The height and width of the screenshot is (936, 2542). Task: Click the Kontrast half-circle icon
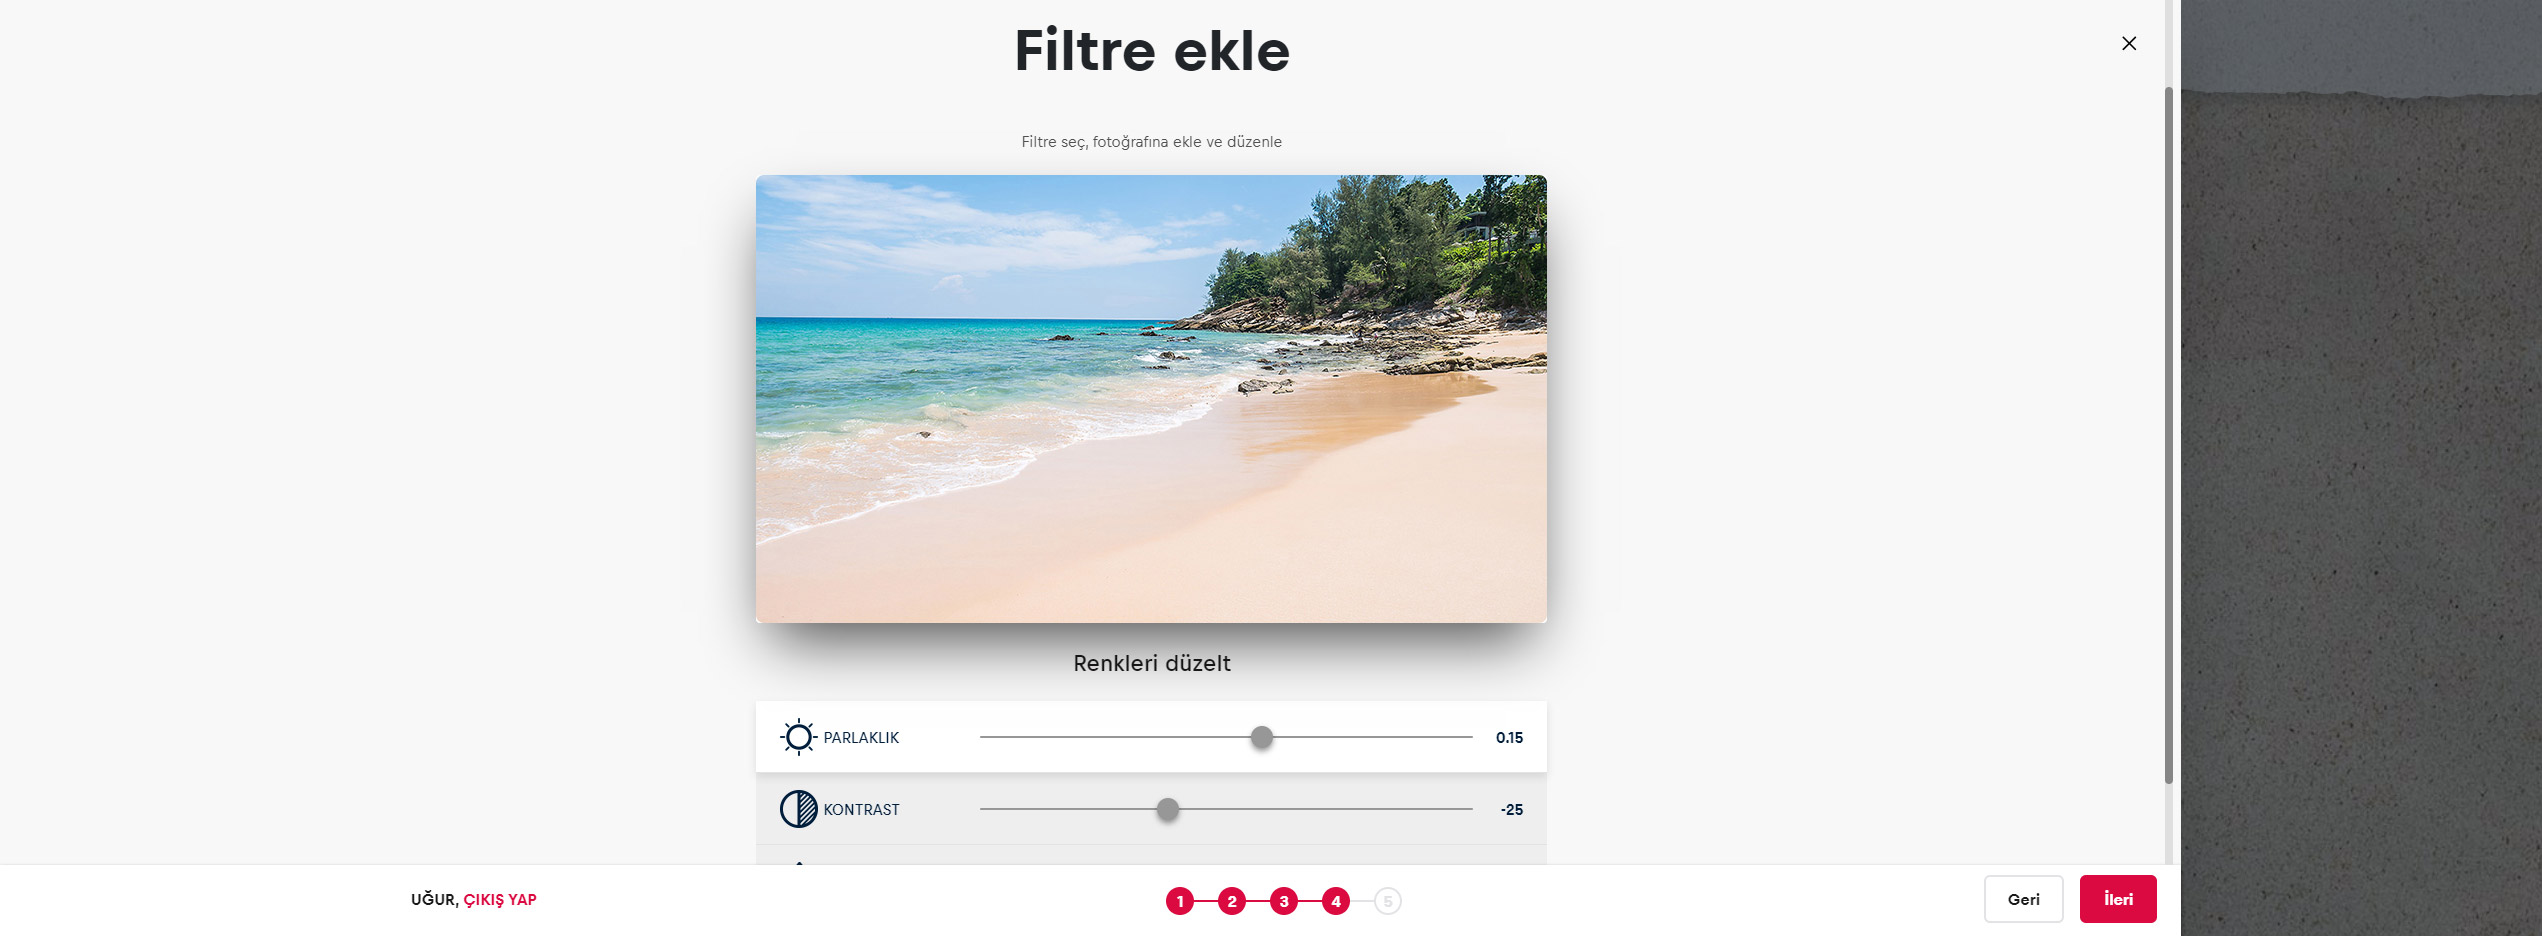[798, 809]
